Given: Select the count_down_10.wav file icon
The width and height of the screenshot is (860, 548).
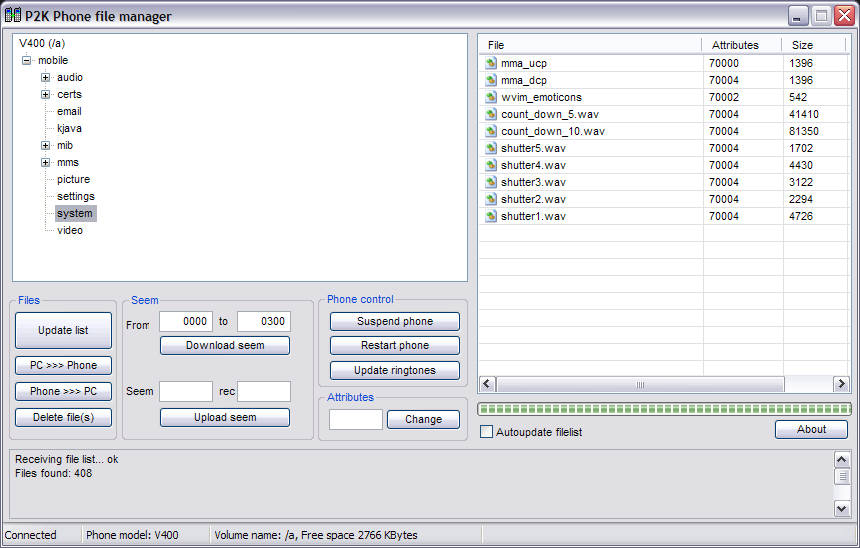Looking at the screenshot, I should 491,131.
